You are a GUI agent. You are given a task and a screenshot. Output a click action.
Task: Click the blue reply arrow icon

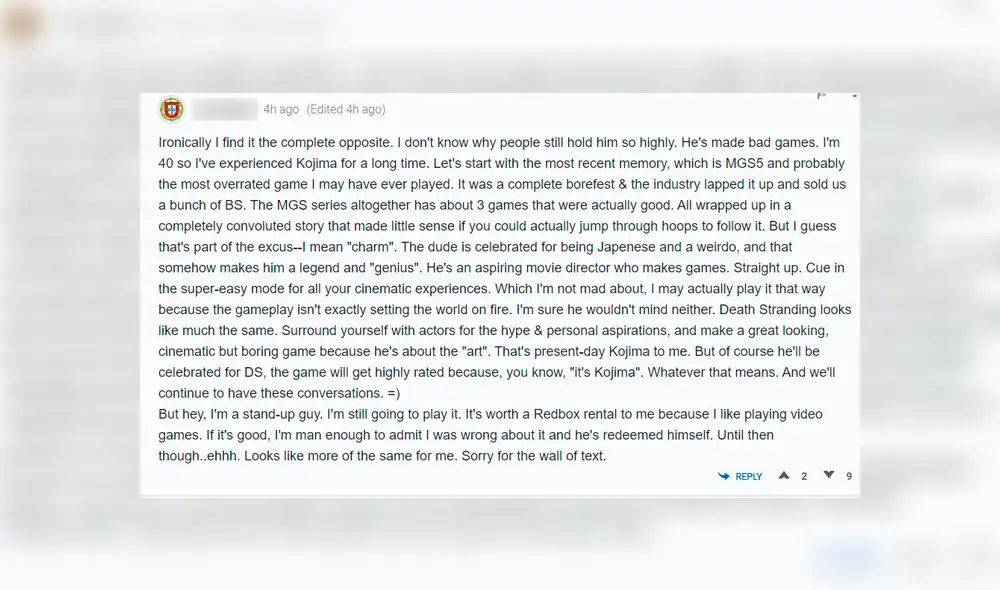[x=724, y=477]
